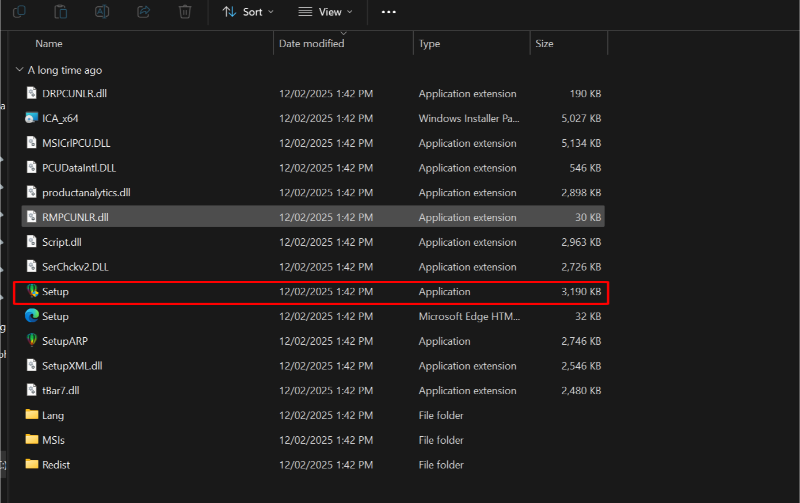Click the Type column header

(430, 44)
